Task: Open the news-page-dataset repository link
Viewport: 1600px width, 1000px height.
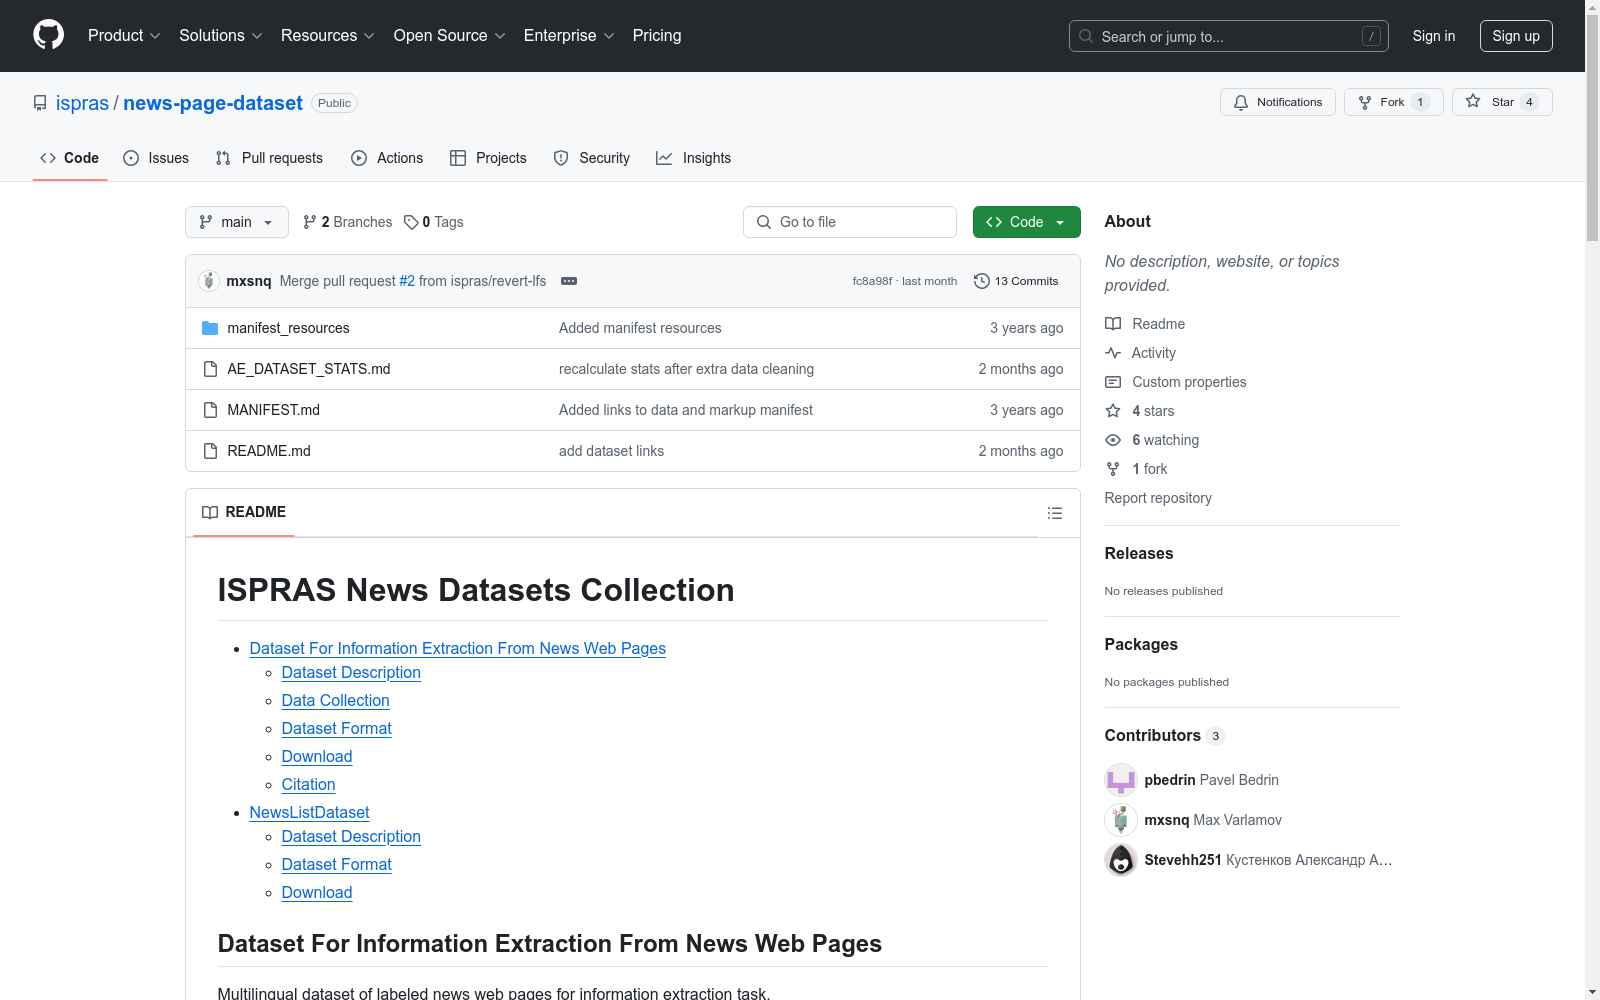Action: (213, 103)
